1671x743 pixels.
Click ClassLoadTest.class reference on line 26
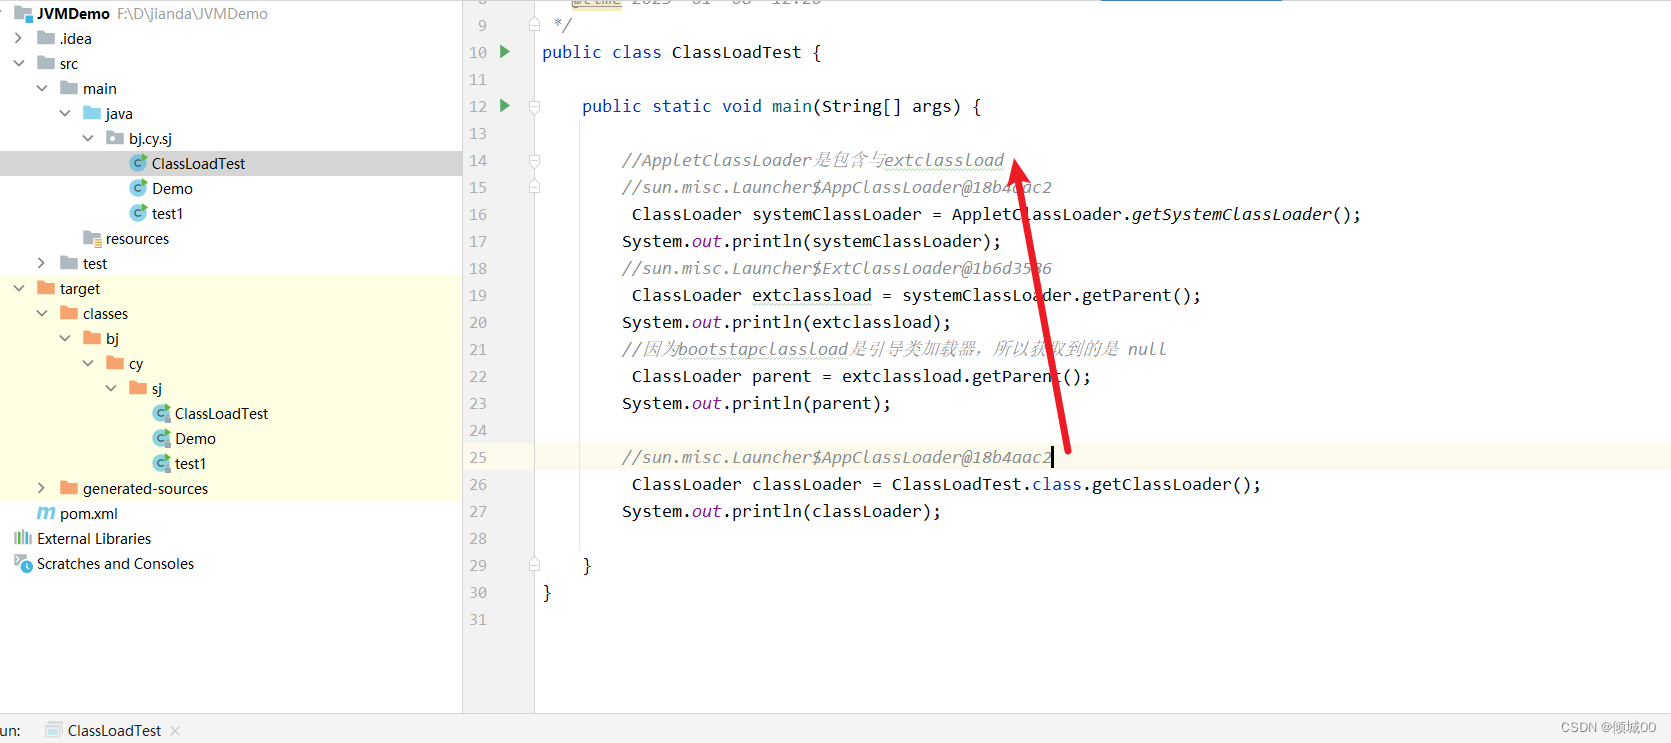pyautogui.click(x=986, y=484)
